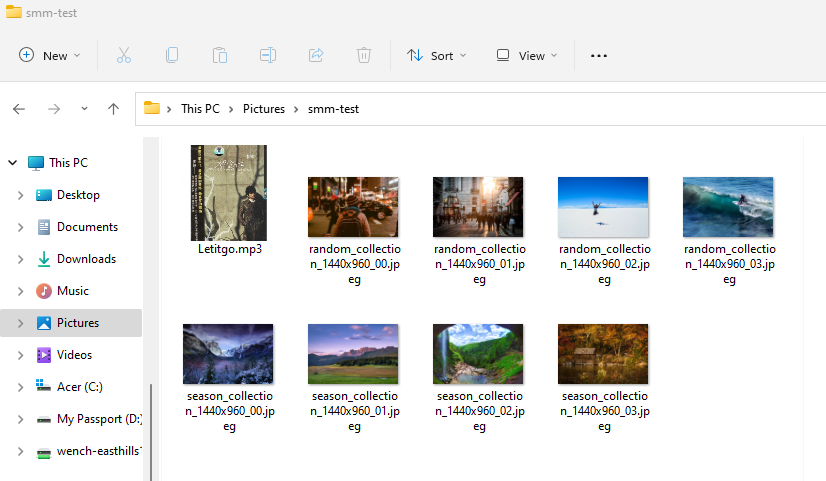The height and width of the screenshot is (481, 826).
Task: Open the New item dropdown
Action: click(x=50, y=55)
